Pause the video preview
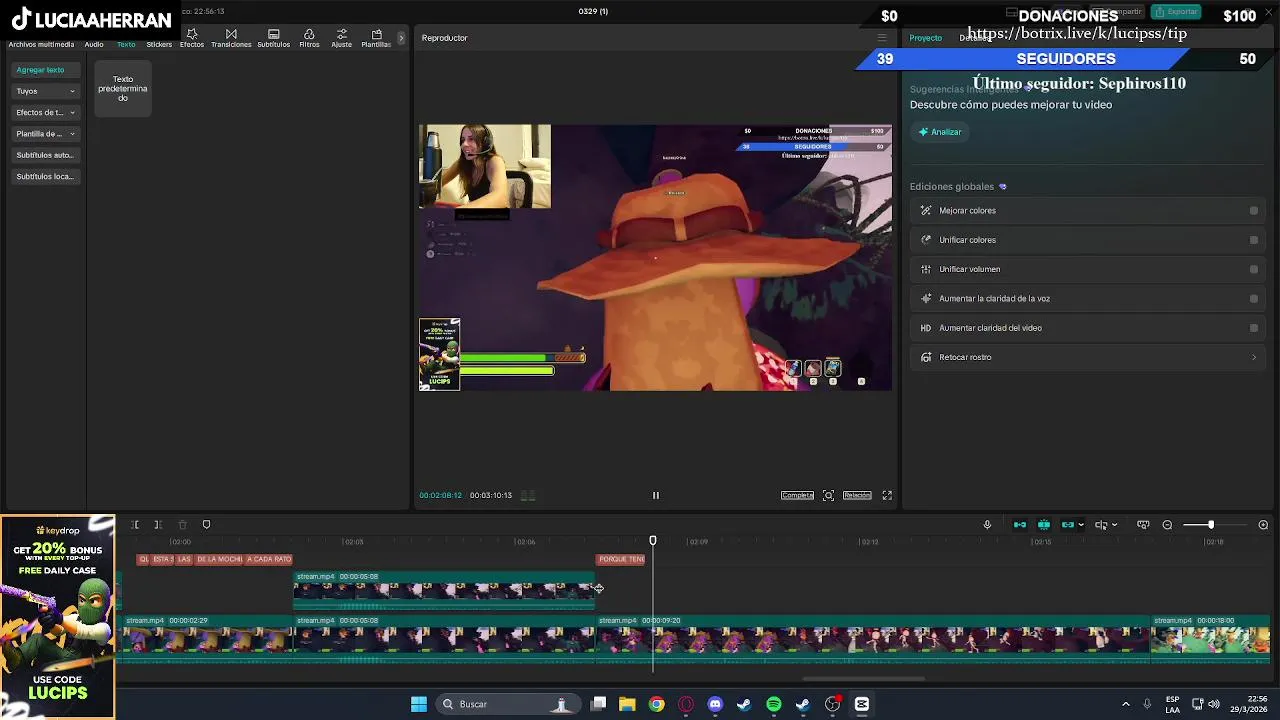This screenshot has height=720, width=1280. click(656, 495)
